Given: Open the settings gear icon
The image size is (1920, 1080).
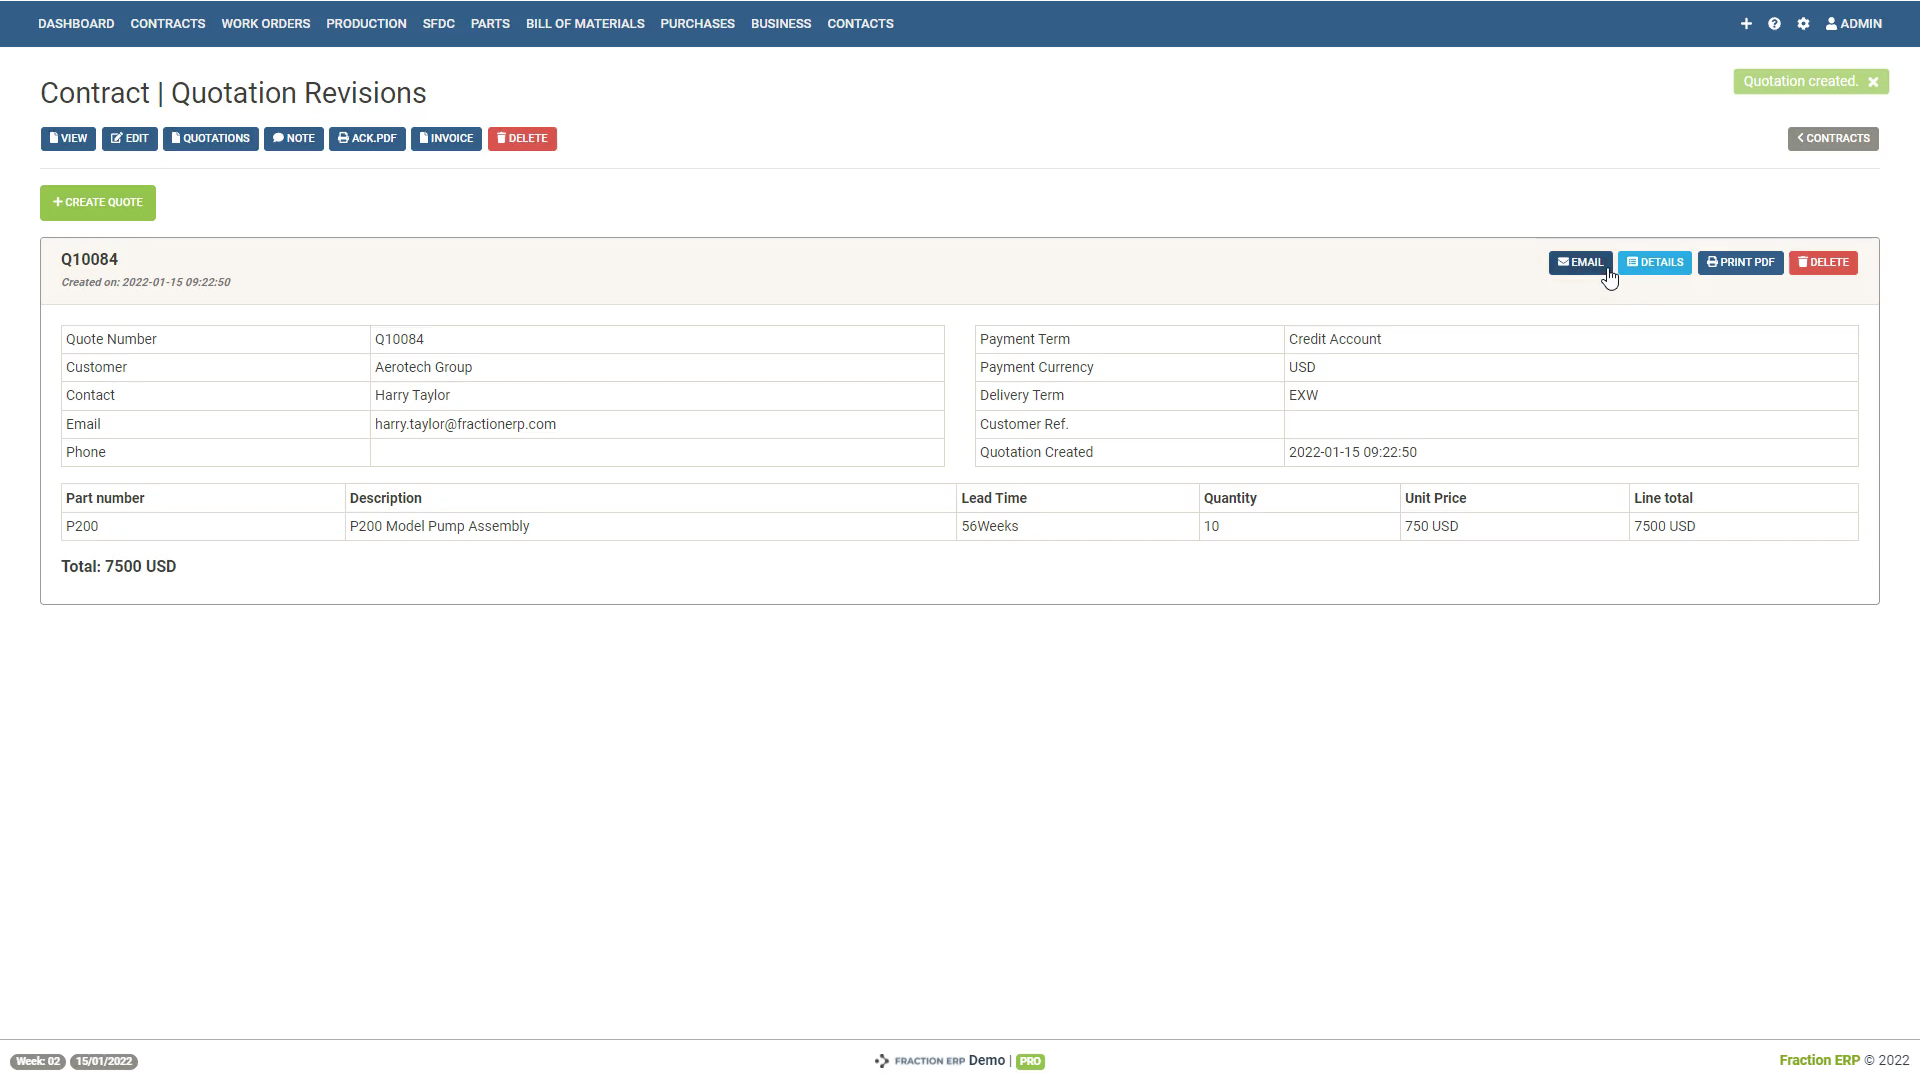Looking at the screenshot, I should (1803, 23).
